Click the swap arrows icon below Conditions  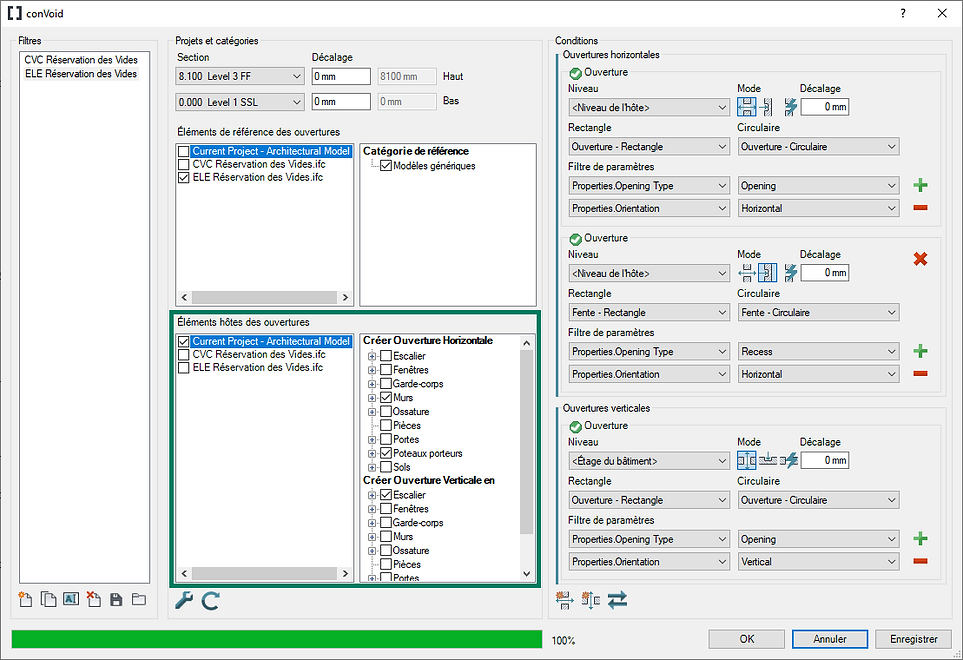(x=617, y=600)
